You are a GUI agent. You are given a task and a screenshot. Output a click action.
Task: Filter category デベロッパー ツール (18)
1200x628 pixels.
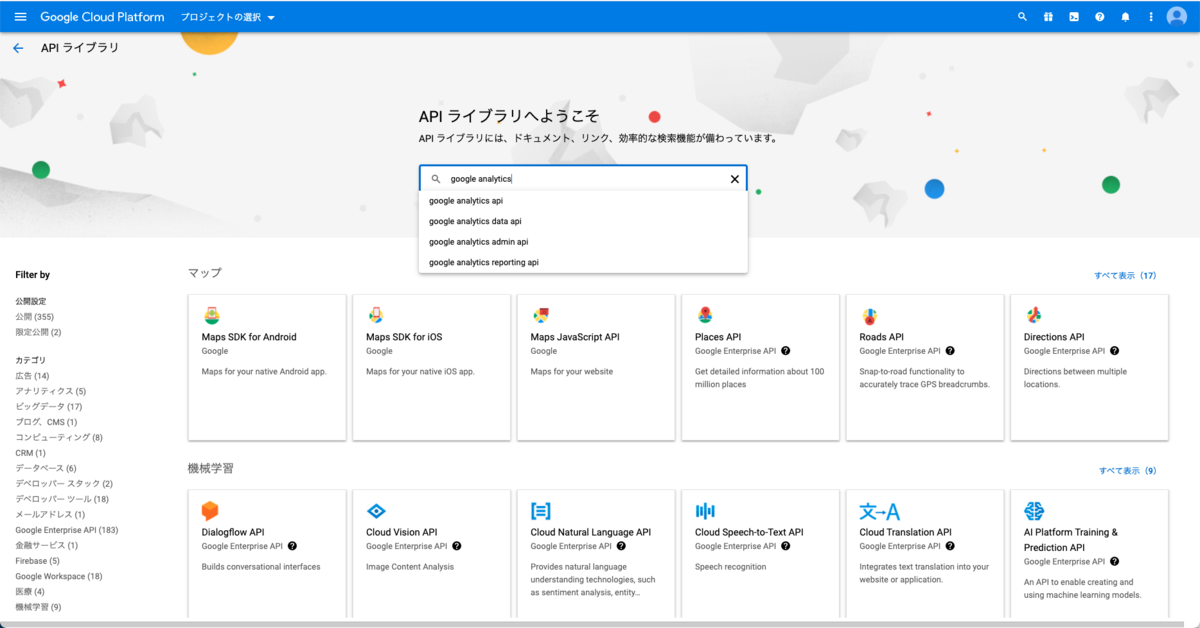62,499
